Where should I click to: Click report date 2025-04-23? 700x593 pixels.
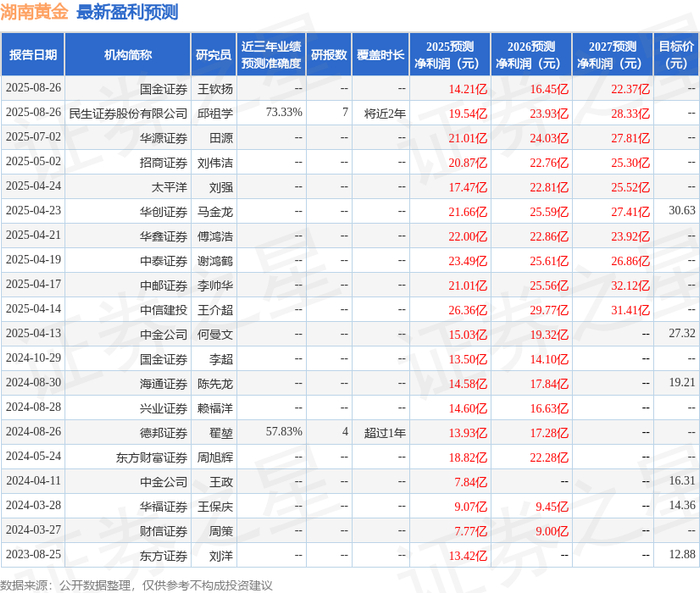tap(33, 210)
